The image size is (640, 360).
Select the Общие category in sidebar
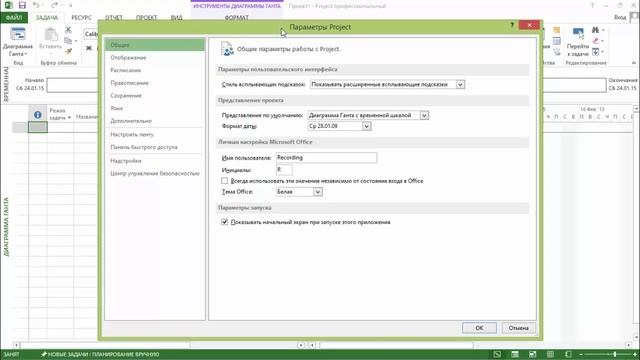pyautogui.click(x=155, y=45)
